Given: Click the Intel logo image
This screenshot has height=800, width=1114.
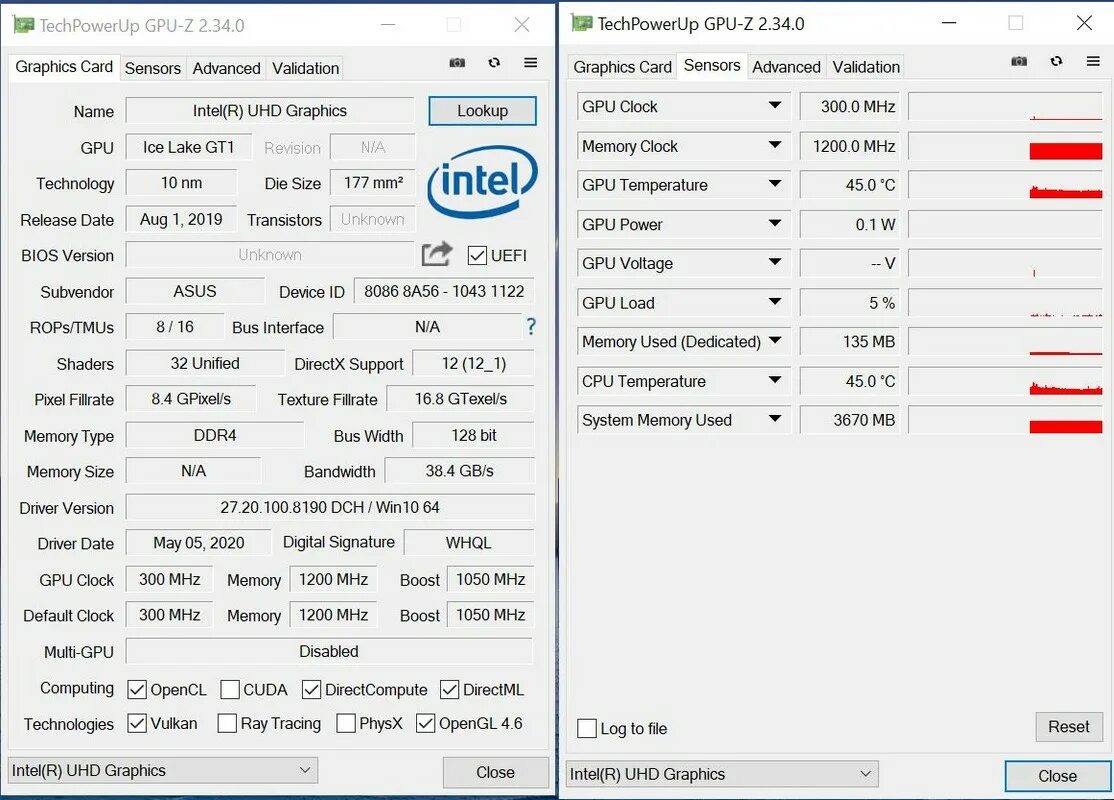Looking at the screenshot, I should tap(482, 181).
